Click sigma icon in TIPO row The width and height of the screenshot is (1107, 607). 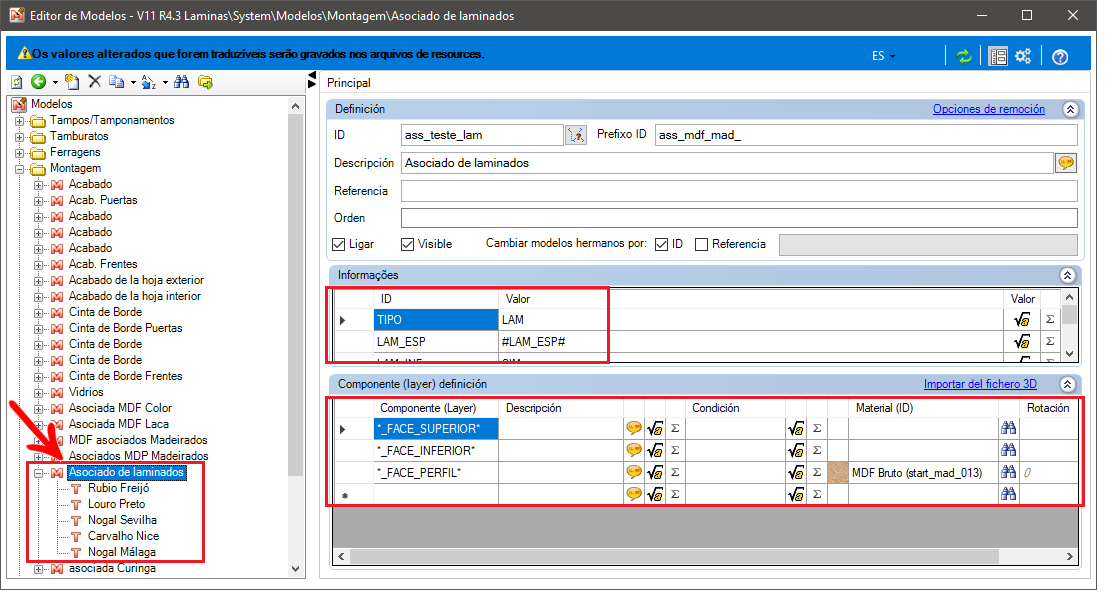tap(1050, 320)
